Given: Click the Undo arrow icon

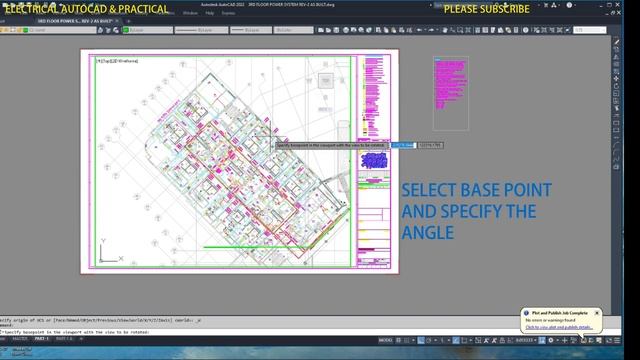Looking at the screenshot, I should pos(419,30).
